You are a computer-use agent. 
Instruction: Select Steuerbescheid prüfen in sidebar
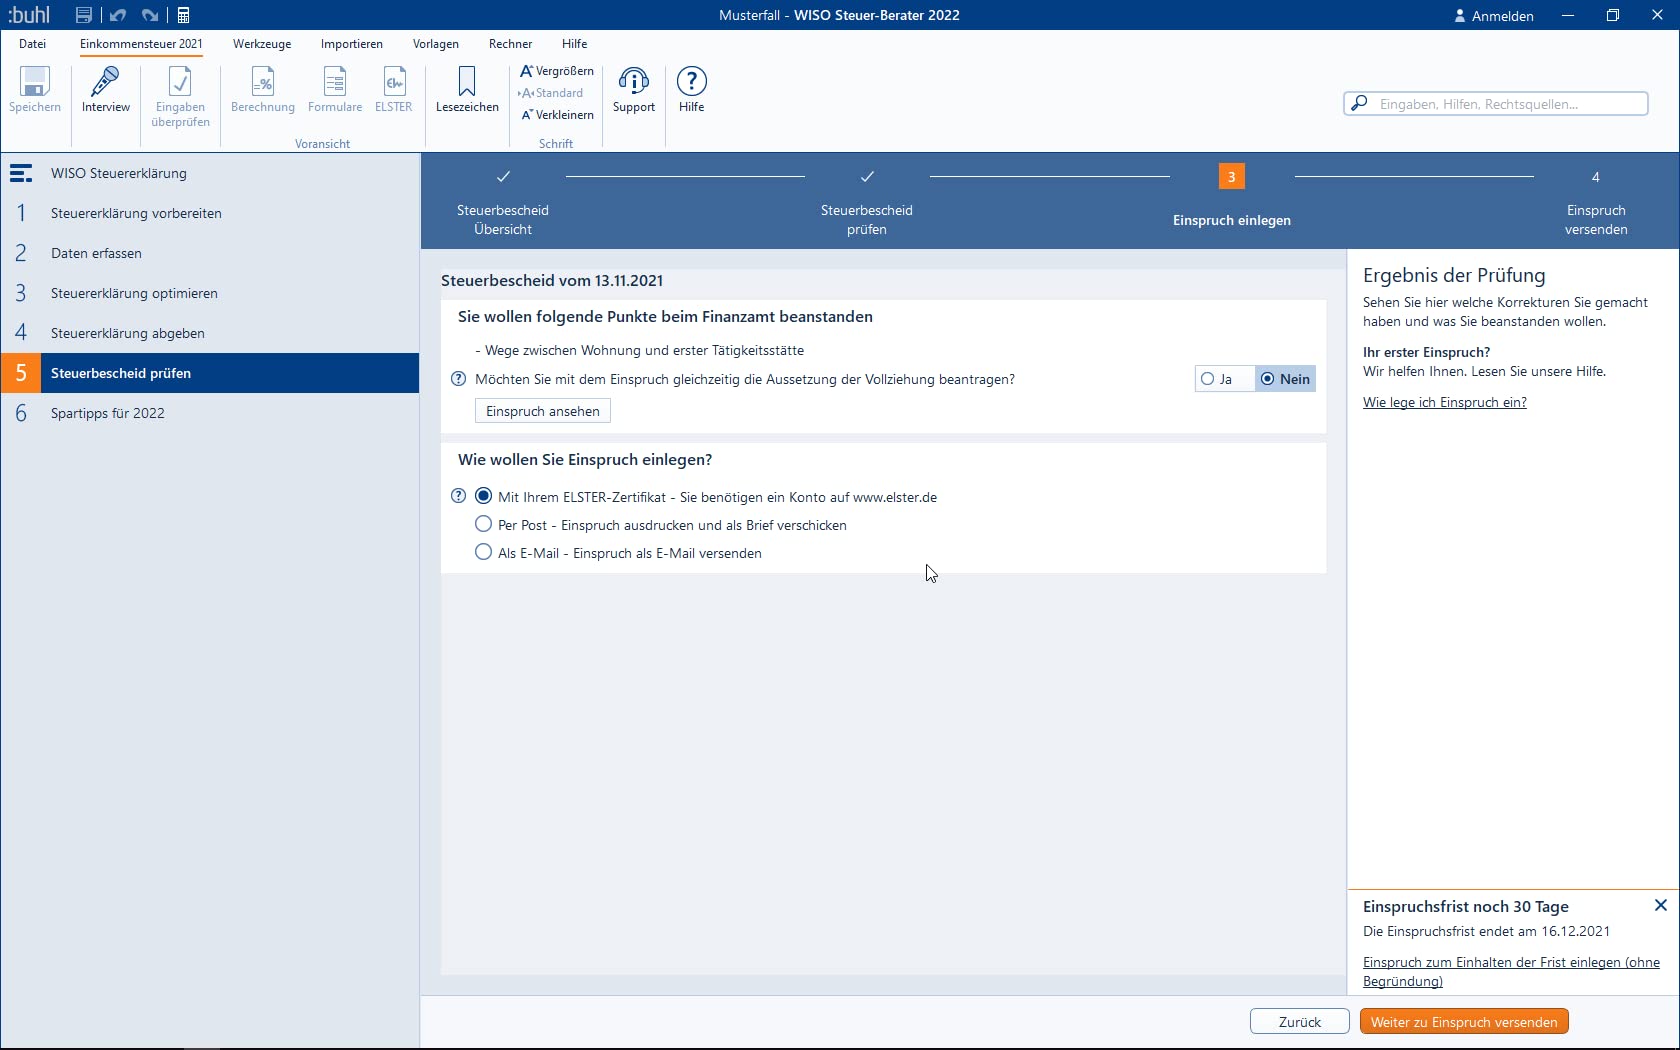coord(210,373)
